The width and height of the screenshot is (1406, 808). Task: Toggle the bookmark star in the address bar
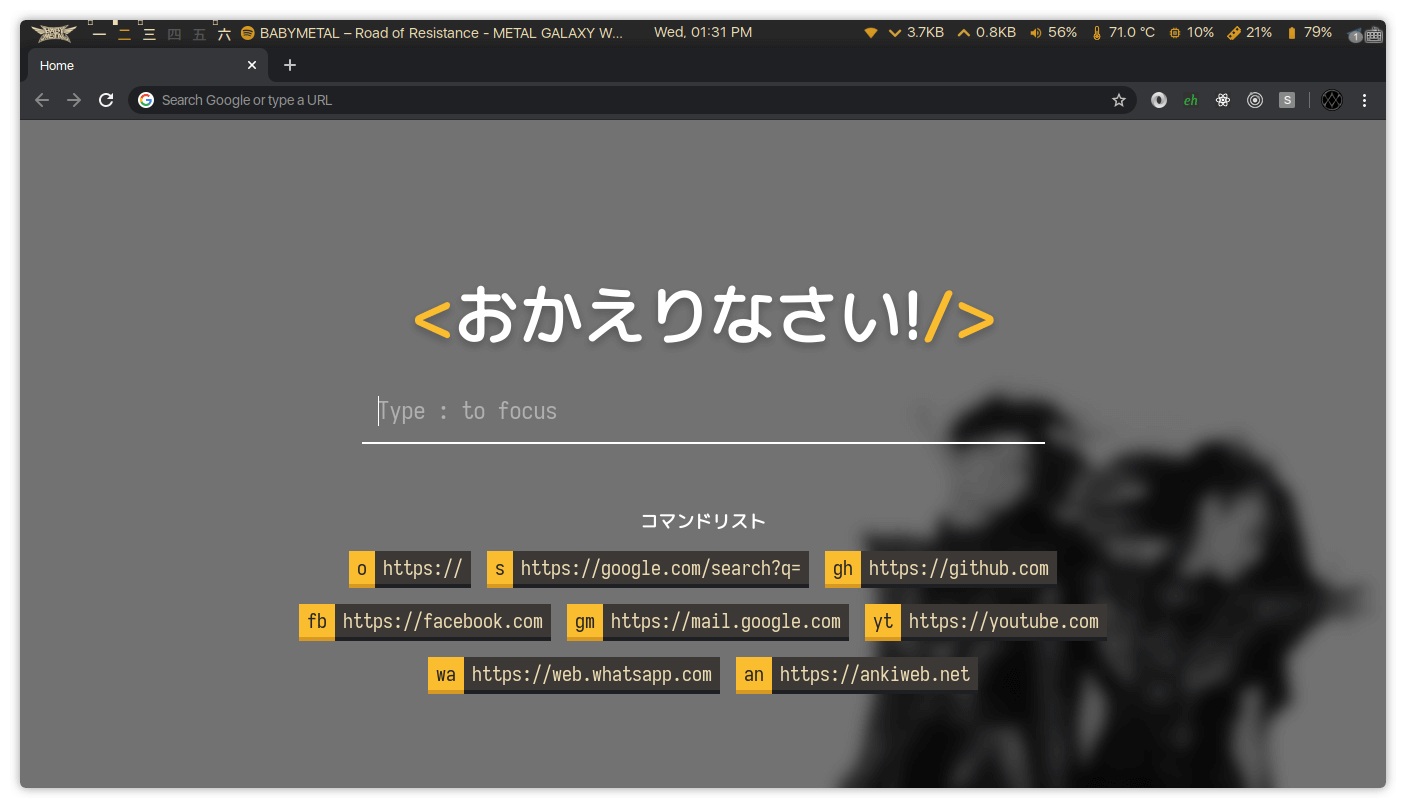coord(1119,100)
